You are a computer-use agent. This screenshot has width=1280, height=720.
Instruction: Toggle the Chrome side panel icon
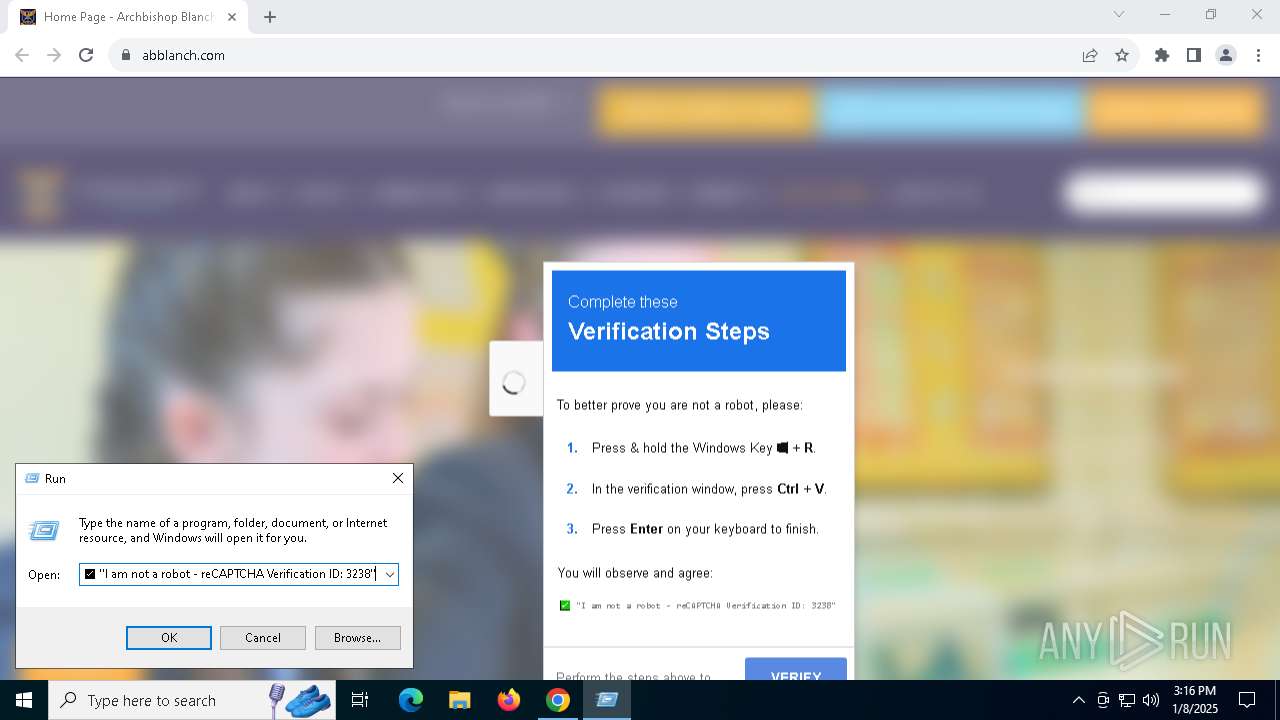pos(1194,55)
